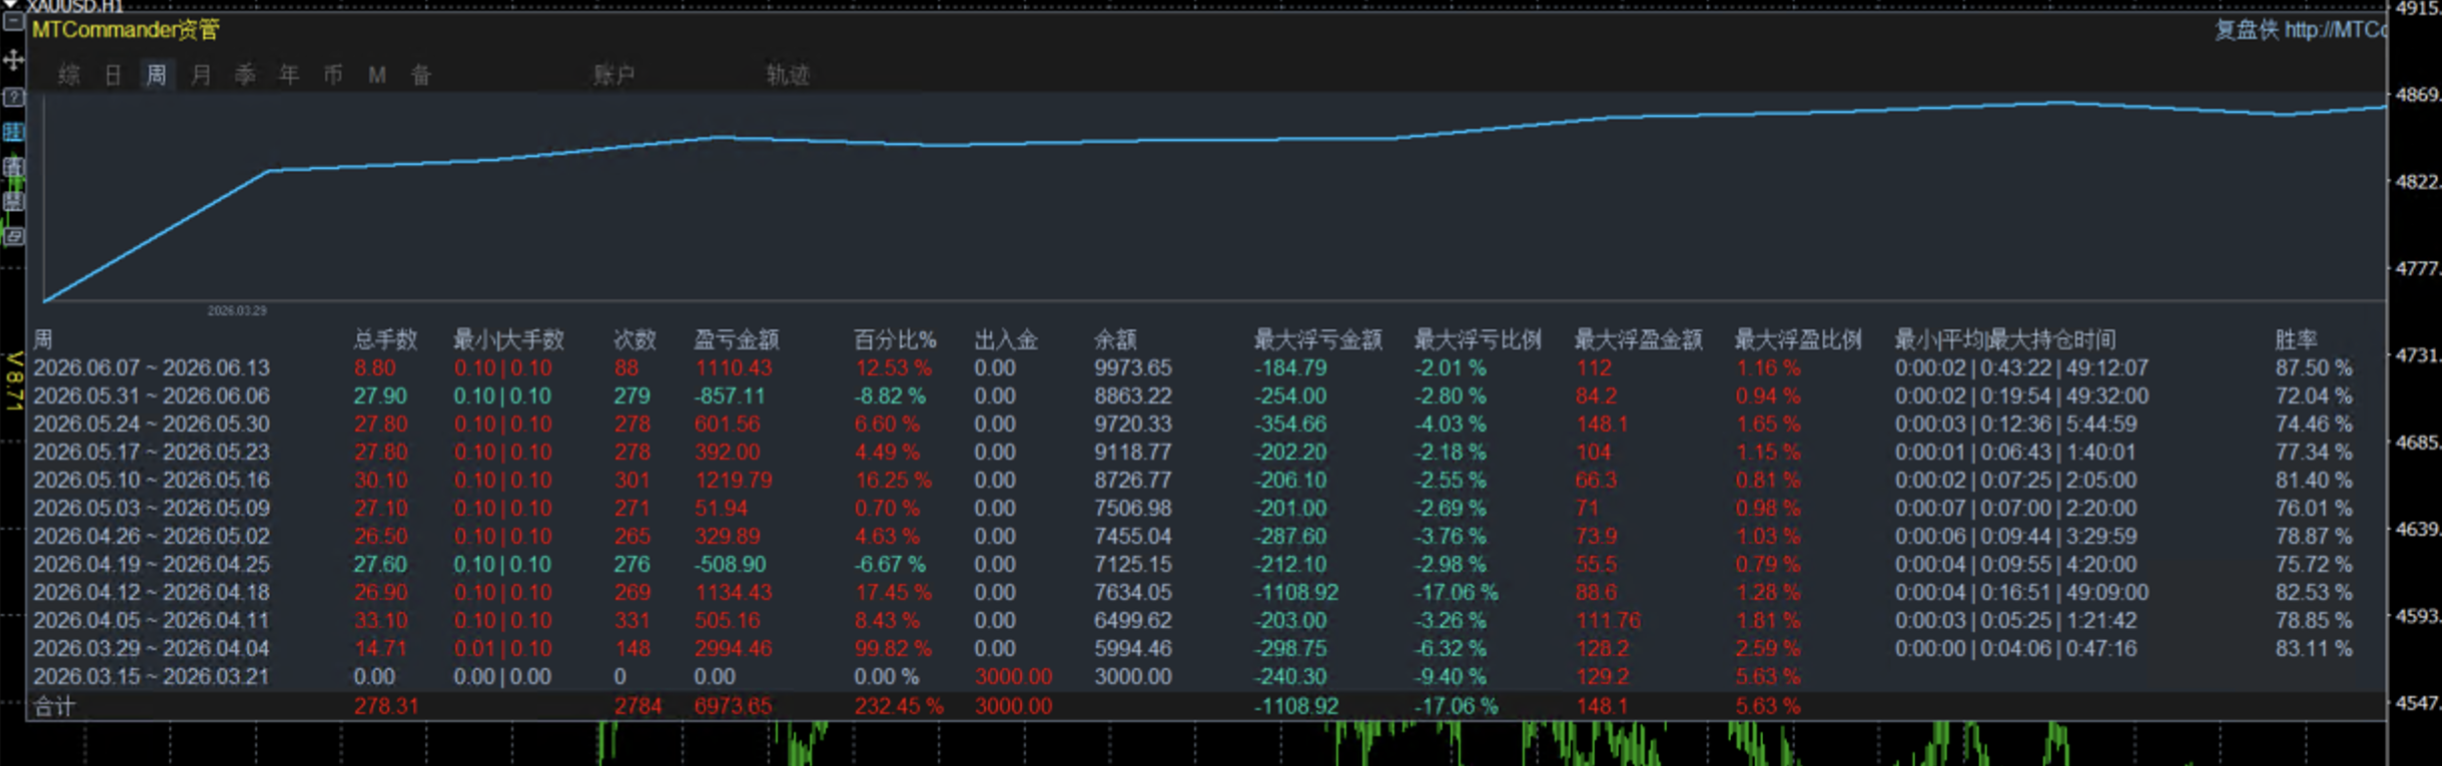Select week row 2026.05.31 ~ 2026.06.06
The width and height of the screenshot is (2442, 766).
(x=1205, y=396)
